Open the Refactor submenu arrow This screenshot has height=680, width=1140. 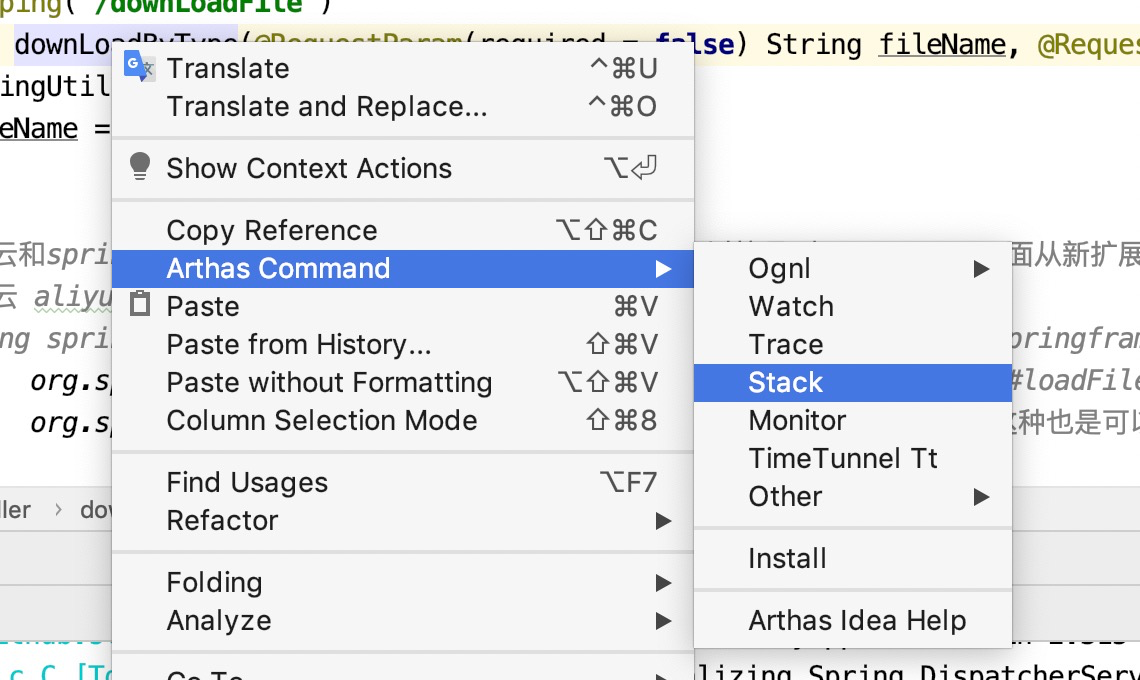[662, 521]
